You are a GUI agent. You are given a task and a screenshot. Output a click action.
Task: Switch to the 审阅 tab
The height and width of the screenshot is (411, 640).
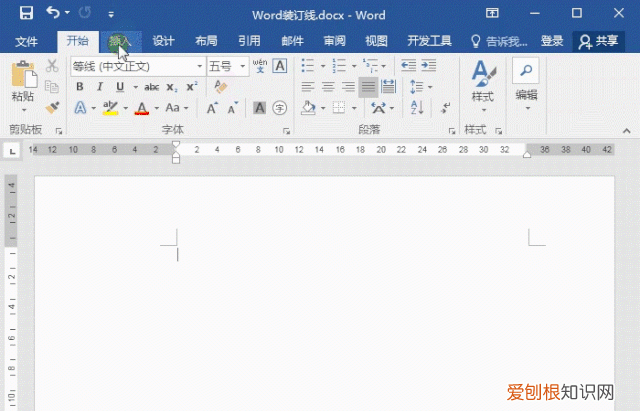click(335, 41)
